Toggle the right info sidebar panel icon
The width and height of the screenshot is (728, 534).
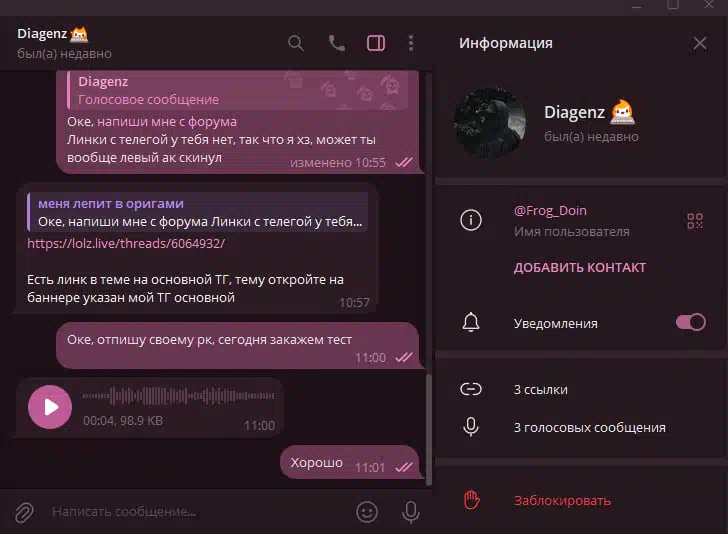click(x=376, y=43)
